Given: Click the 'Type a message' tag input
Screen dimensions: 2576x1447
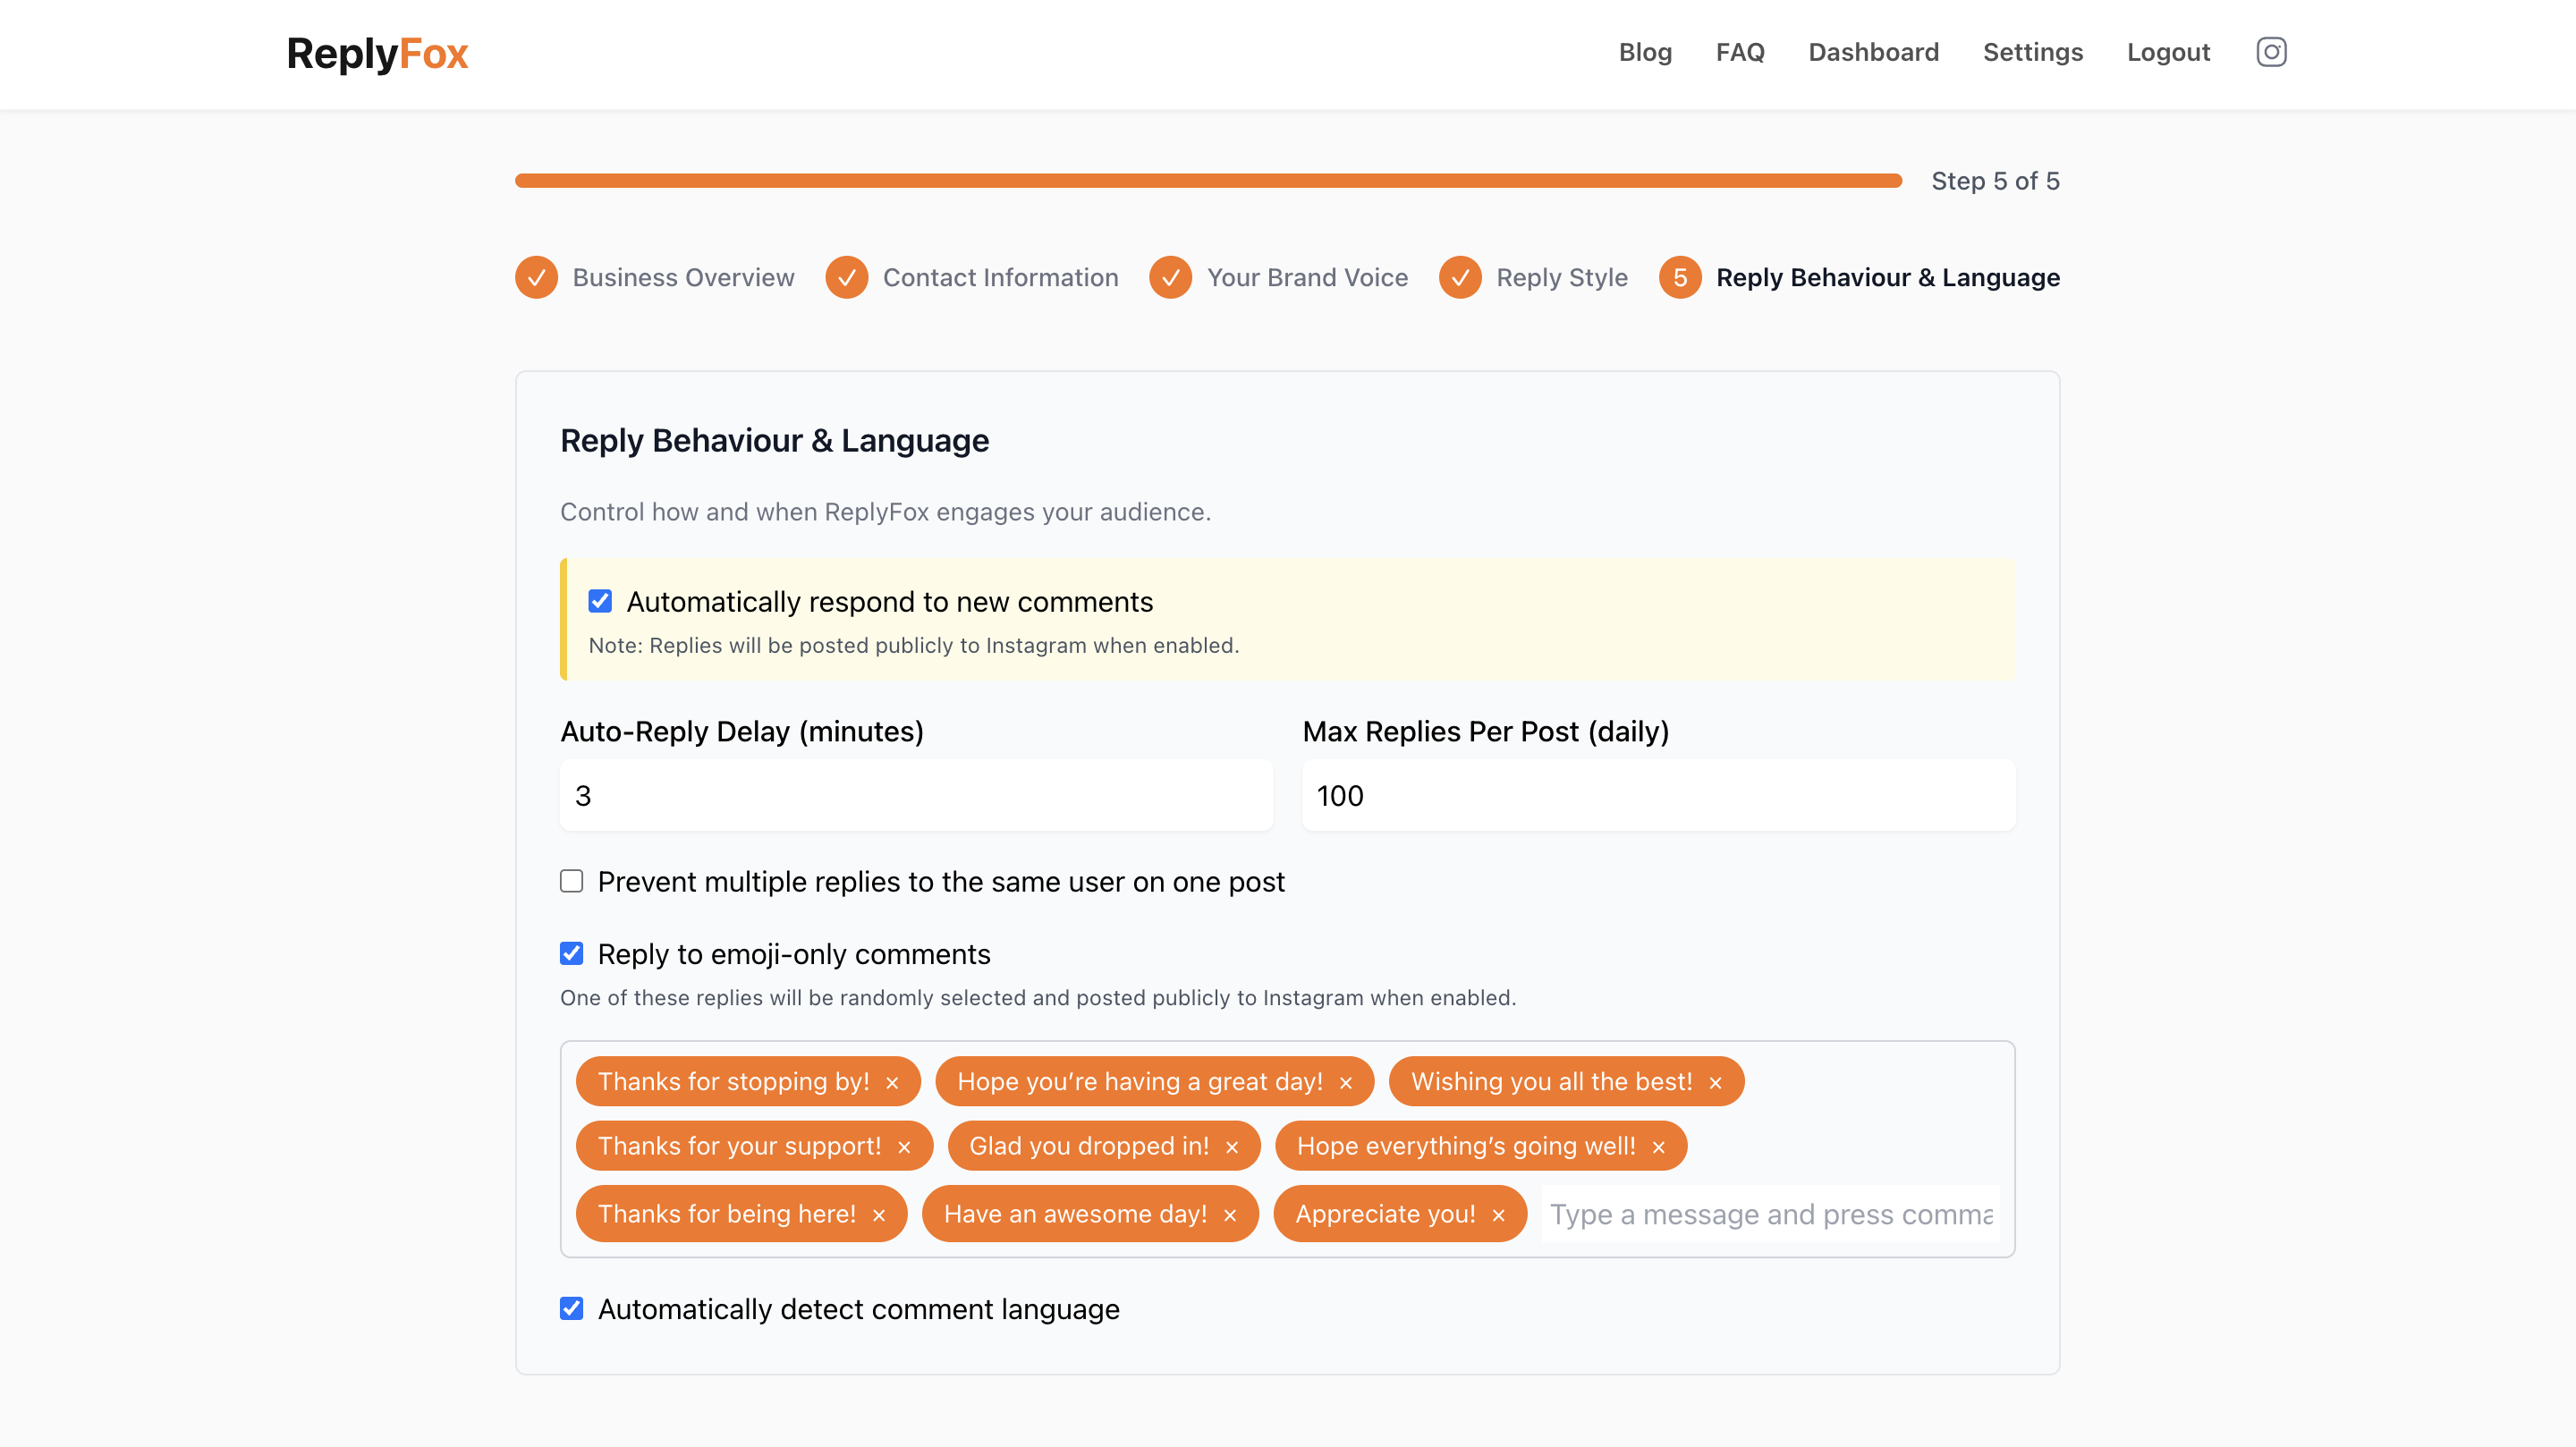Looking at the screenshot, I should click(x=1770, y=1214).
